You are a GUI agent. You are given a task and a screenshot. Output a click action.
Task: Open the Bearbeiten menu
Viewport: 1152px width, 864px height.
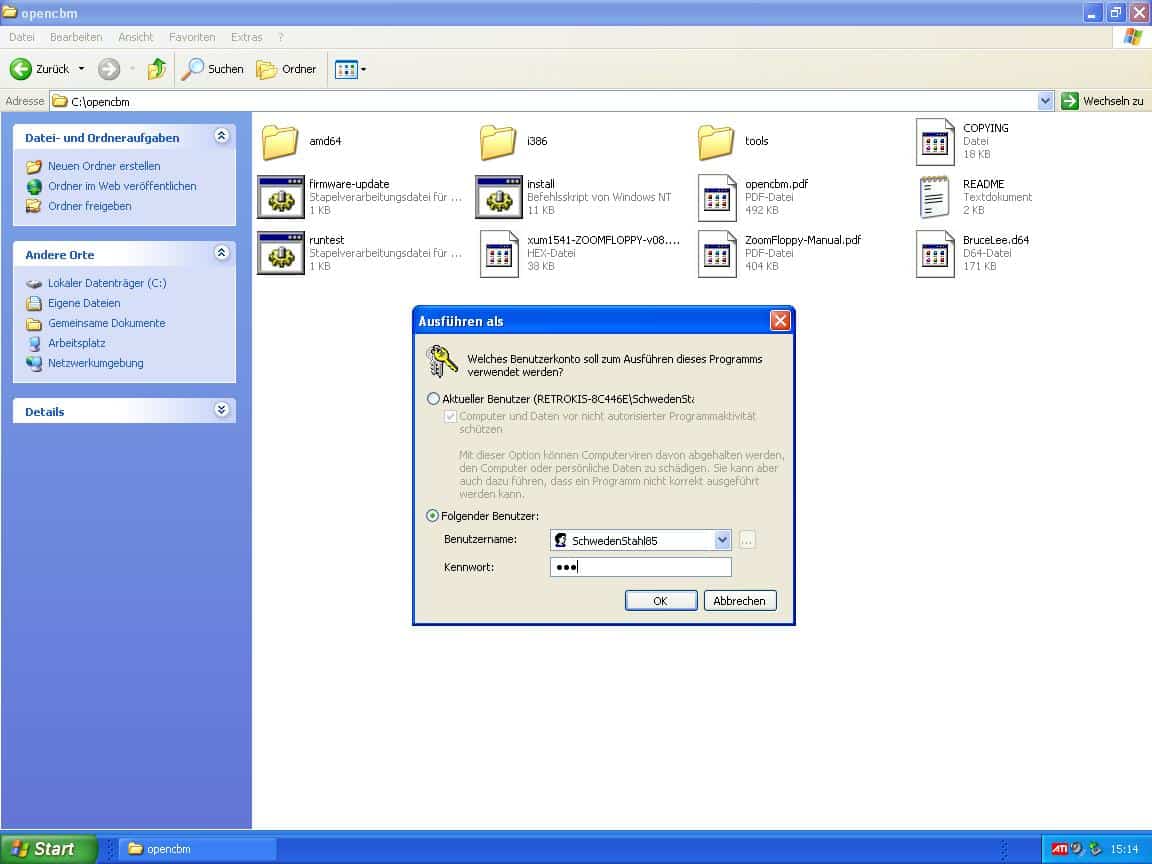pyautogui.click(x=76, y=37)
